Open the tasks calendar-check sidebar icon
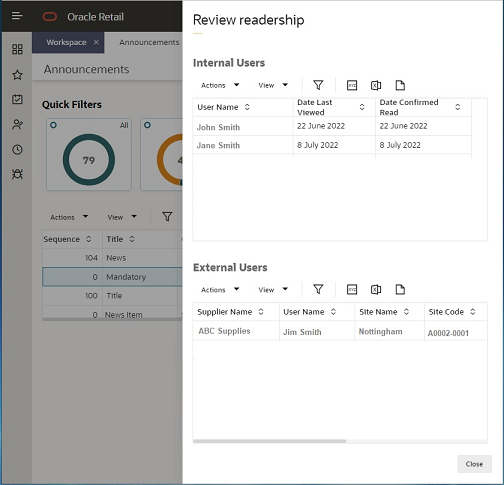Viewport: 504px width, 485px height. click(x=17, y=99)
